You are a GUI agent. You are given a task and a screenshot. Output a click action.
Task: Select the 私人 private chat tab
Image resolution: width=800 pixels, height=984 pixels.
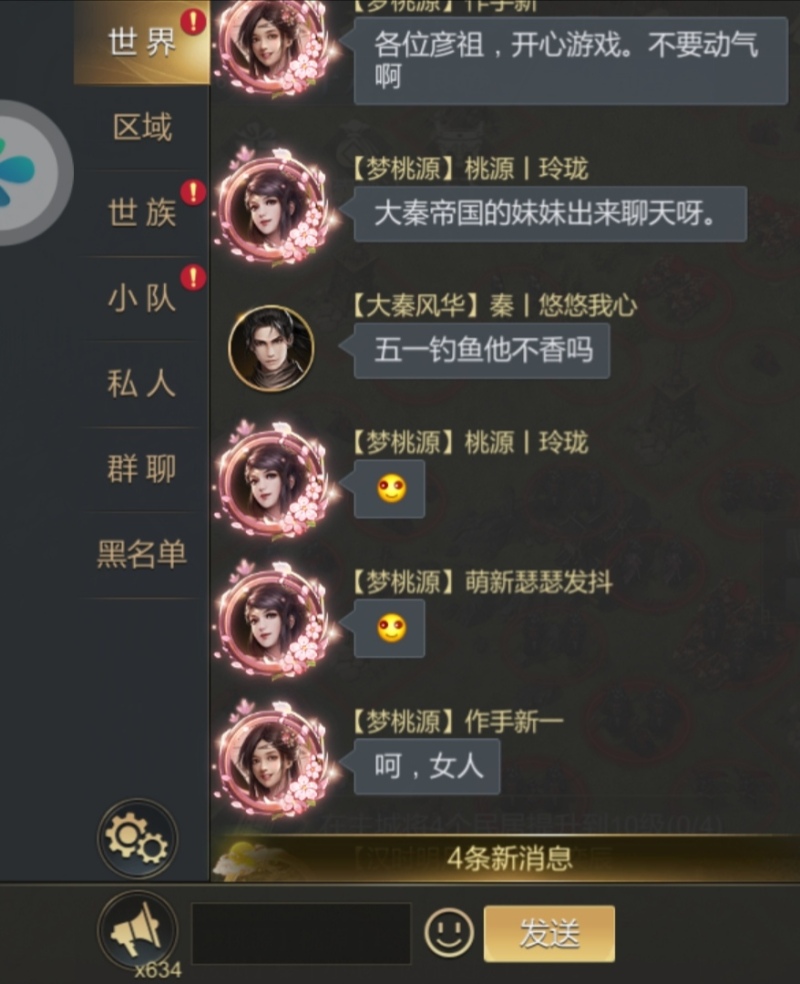click(x=142, y=383)
